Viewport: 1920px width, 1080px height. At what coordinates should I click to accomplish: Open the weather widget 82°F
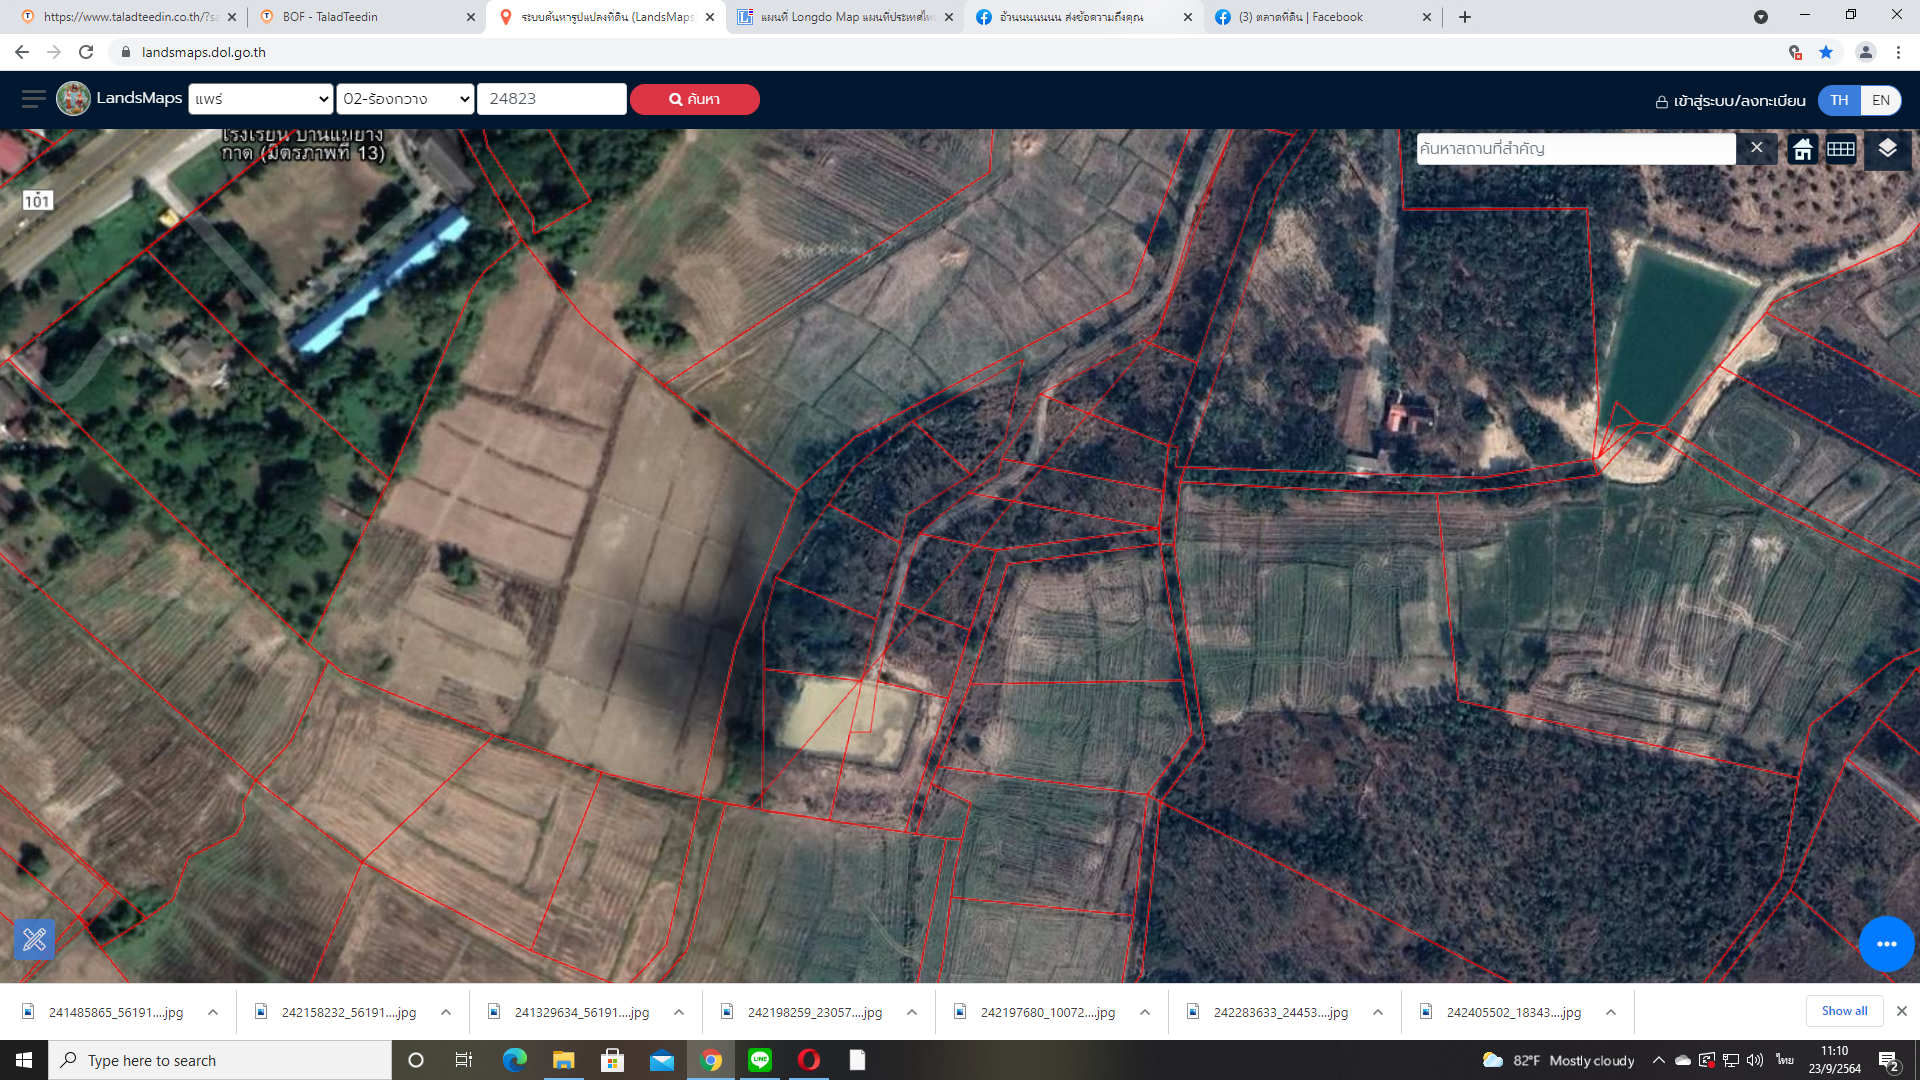point(1558,1060)
